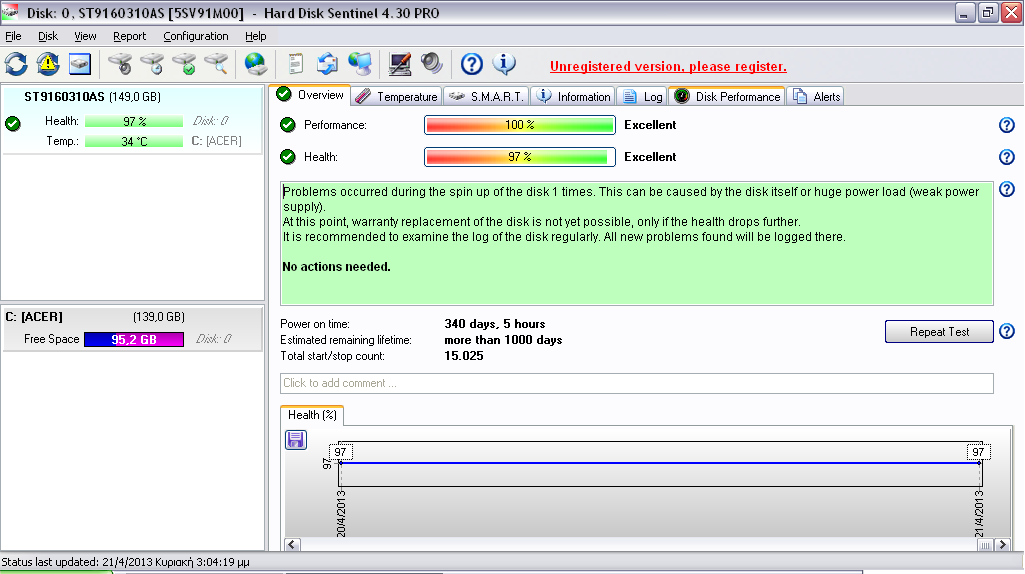The width and height of the screenshot is (1025, 574).
Task: Select the Health (%) graph tab
Action: pyautogui.click(x=312, y=415)
